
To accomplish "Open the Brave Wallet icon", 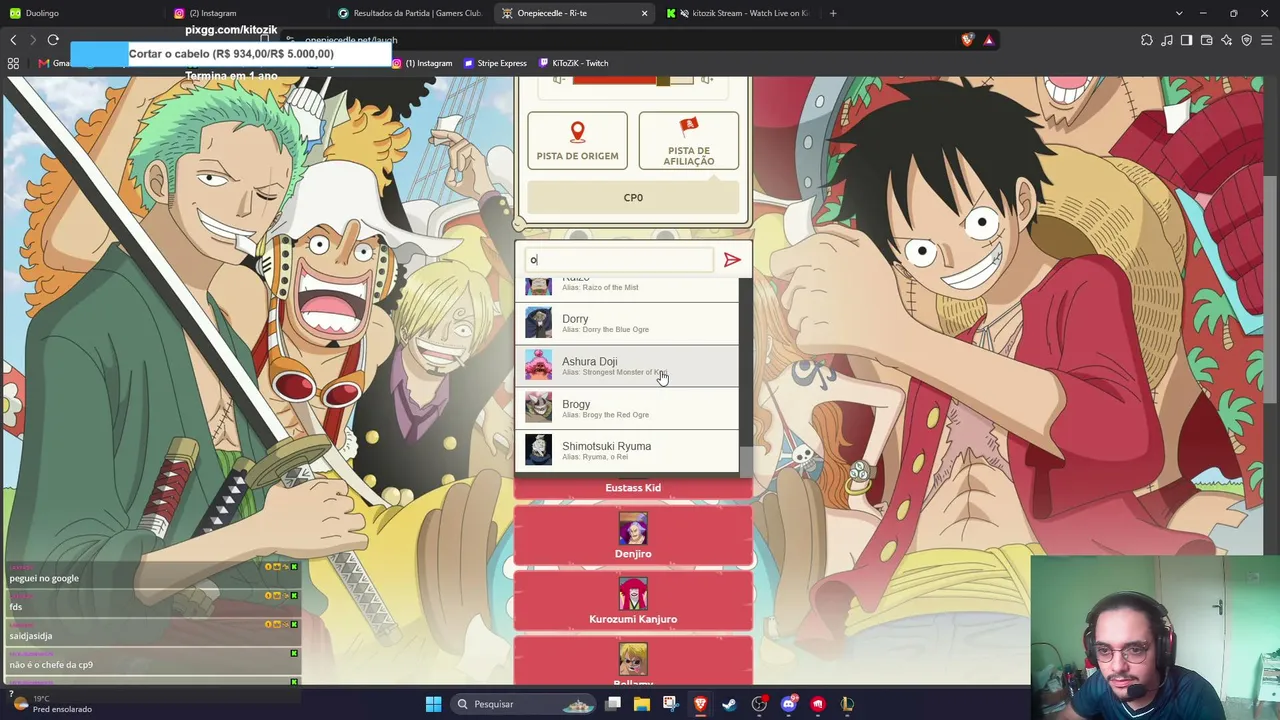I will [x=1206, y=40].
